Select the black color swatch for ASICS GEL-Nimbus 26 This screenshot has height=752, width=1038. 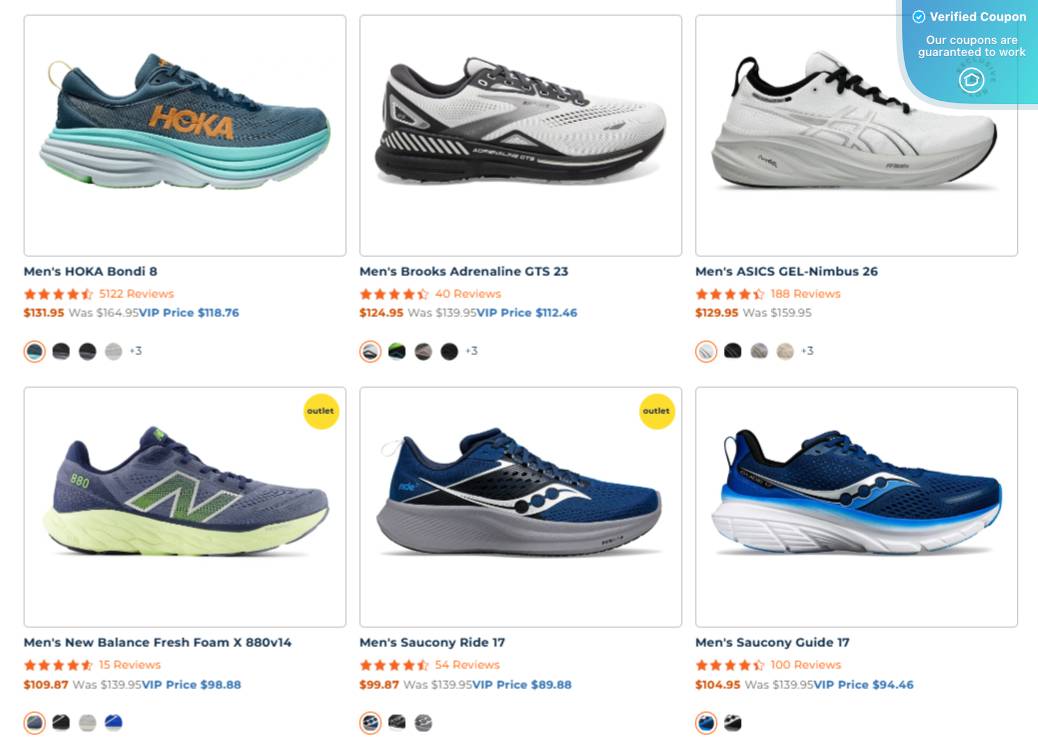click(x=732, y=351)
